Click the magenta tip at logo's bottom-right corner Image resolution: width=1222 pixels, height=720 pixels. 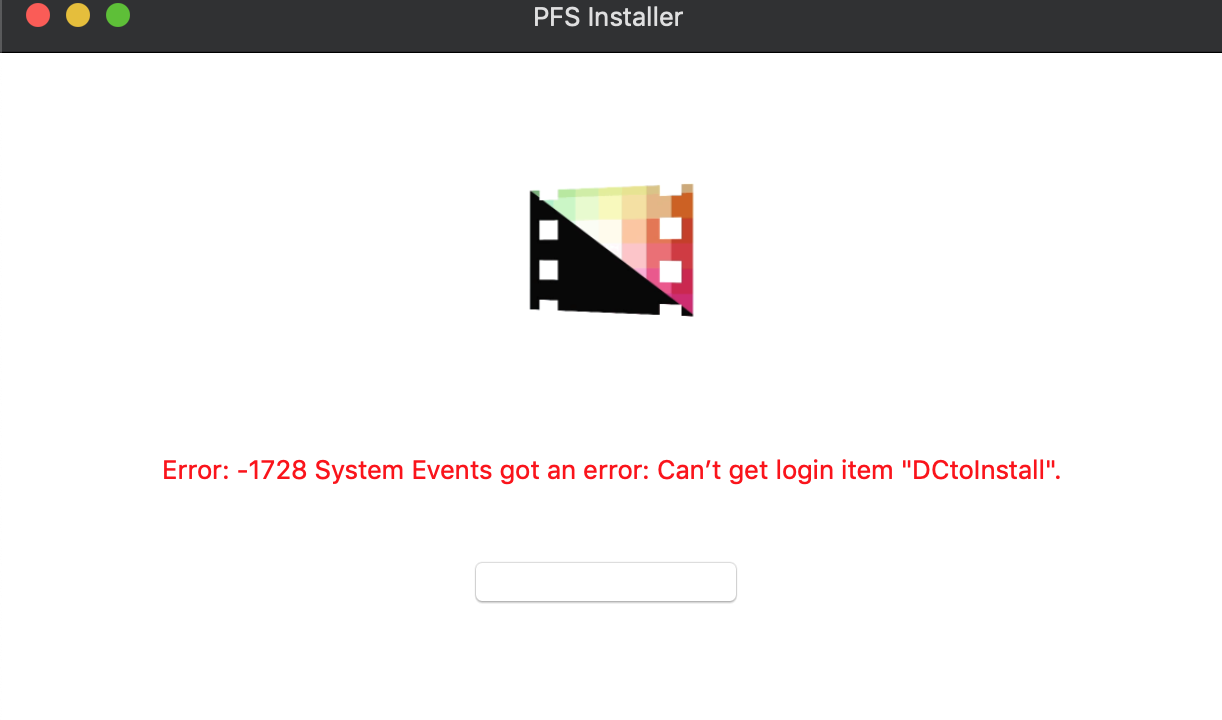(683, 298)
